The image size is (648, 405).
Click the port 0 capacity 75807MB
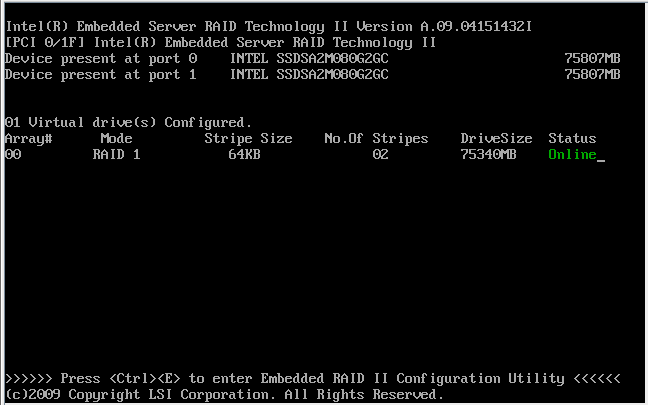click(x=592, y=58)
